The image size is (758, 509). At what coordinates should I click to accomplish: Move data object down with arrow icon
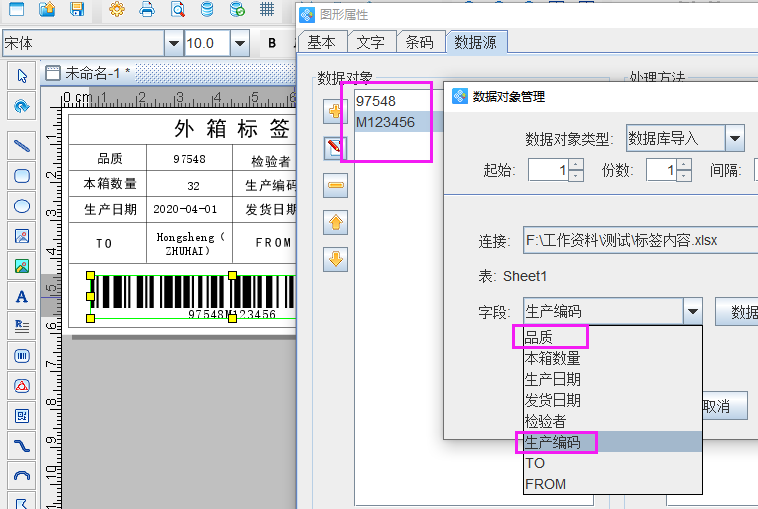coord(335,260)
